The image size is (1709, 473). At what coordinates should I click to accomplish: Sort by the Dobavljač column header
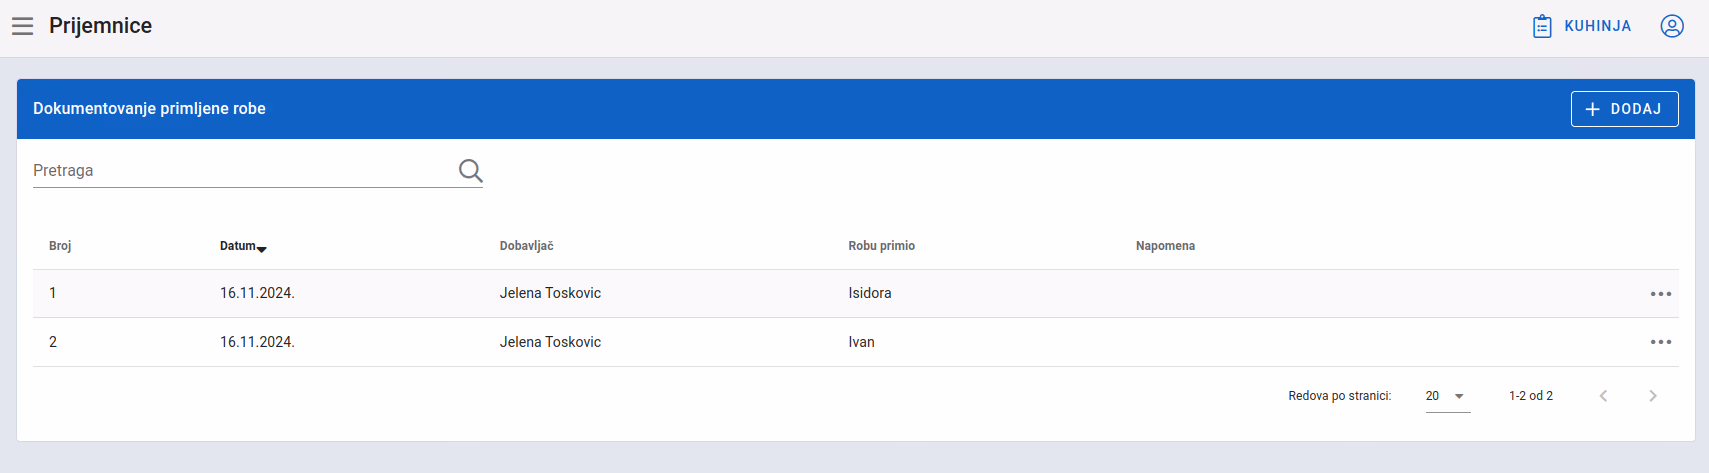point(526,246)
